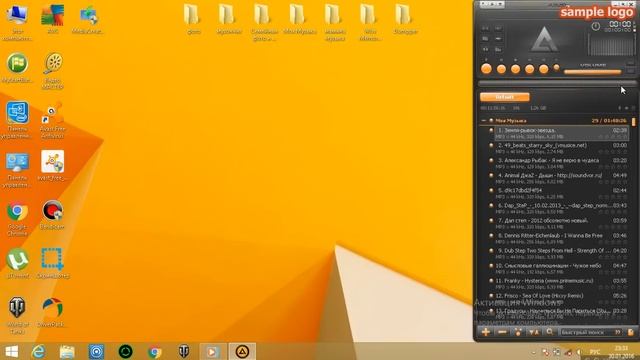Skip to the next track in AIMP

click(x=543, y=69)
